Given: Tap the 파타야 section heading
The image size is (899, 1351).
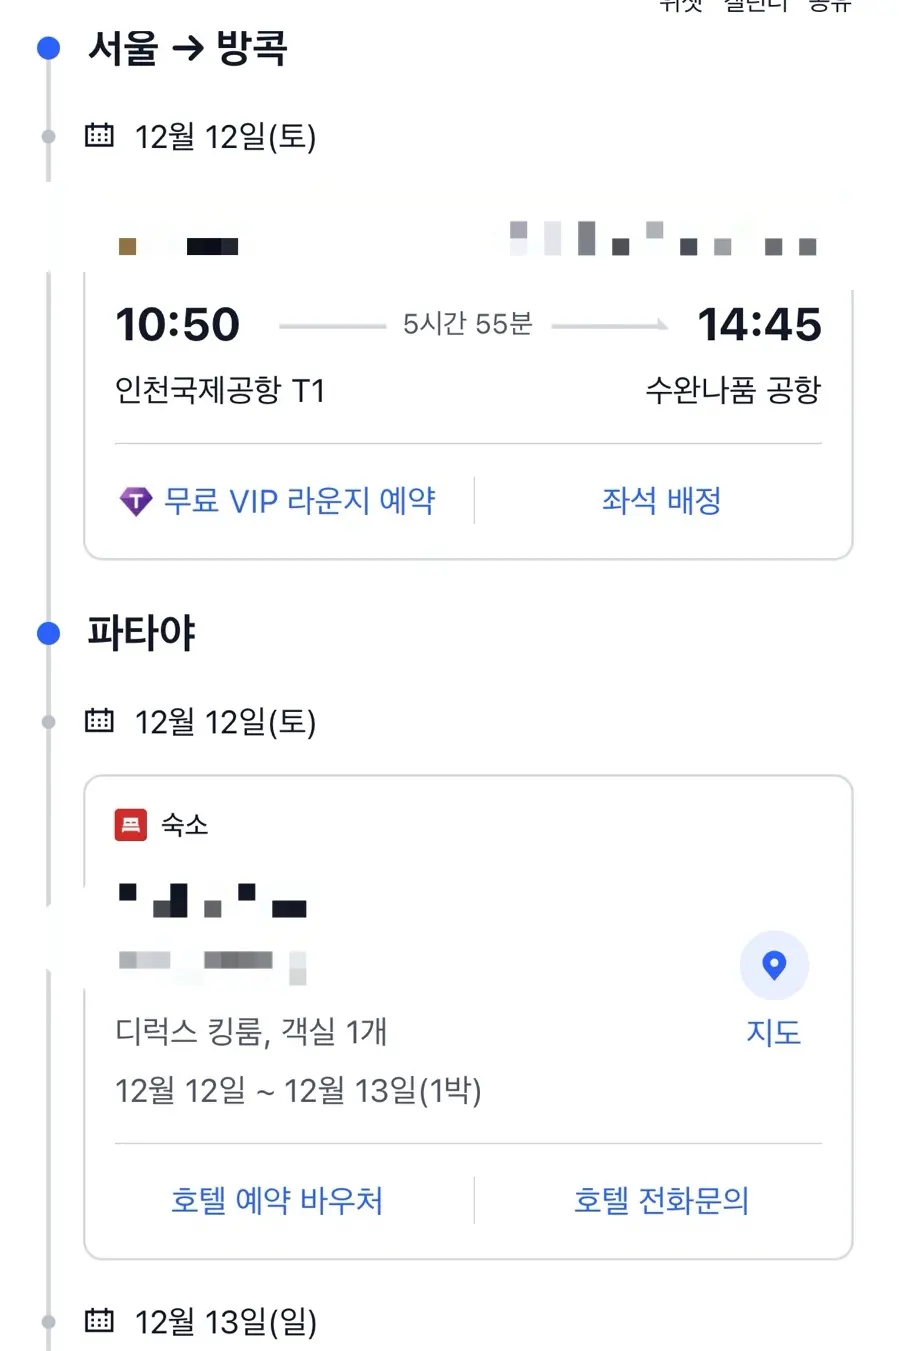Looking at the screenshot, I should coord(141,633).
